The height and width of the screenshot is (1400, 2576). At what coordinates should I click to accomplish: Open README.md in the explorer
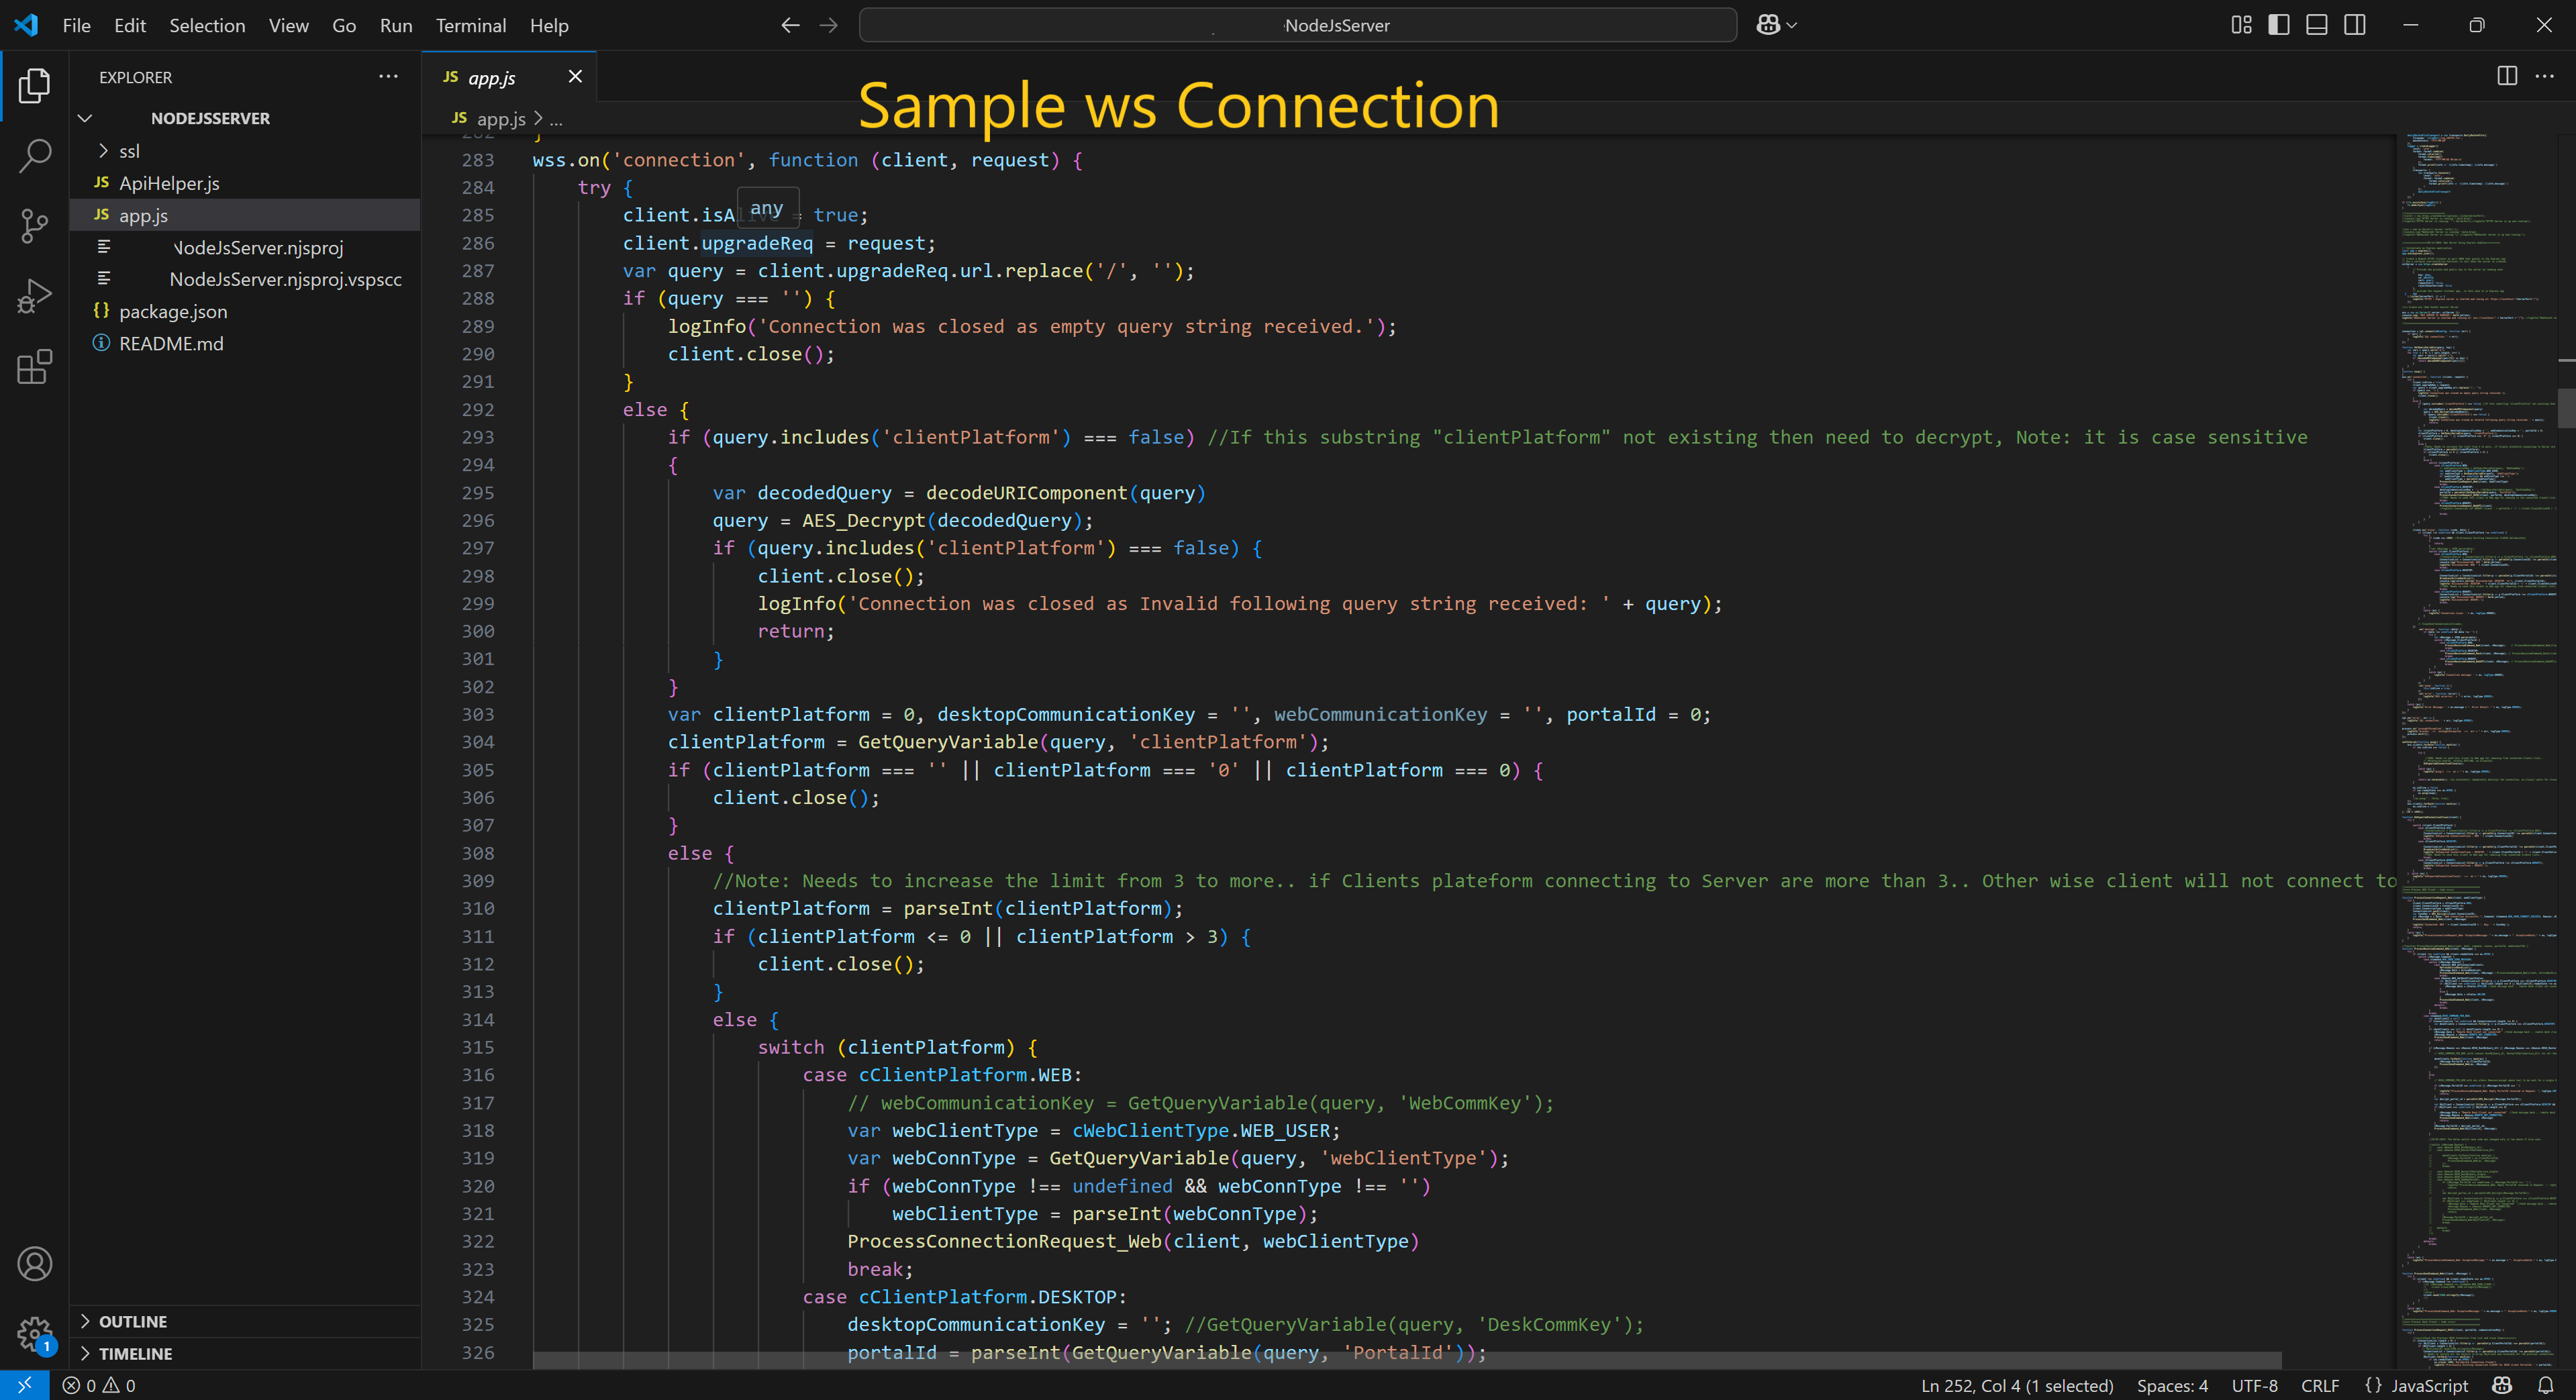[x=245, y=343]
